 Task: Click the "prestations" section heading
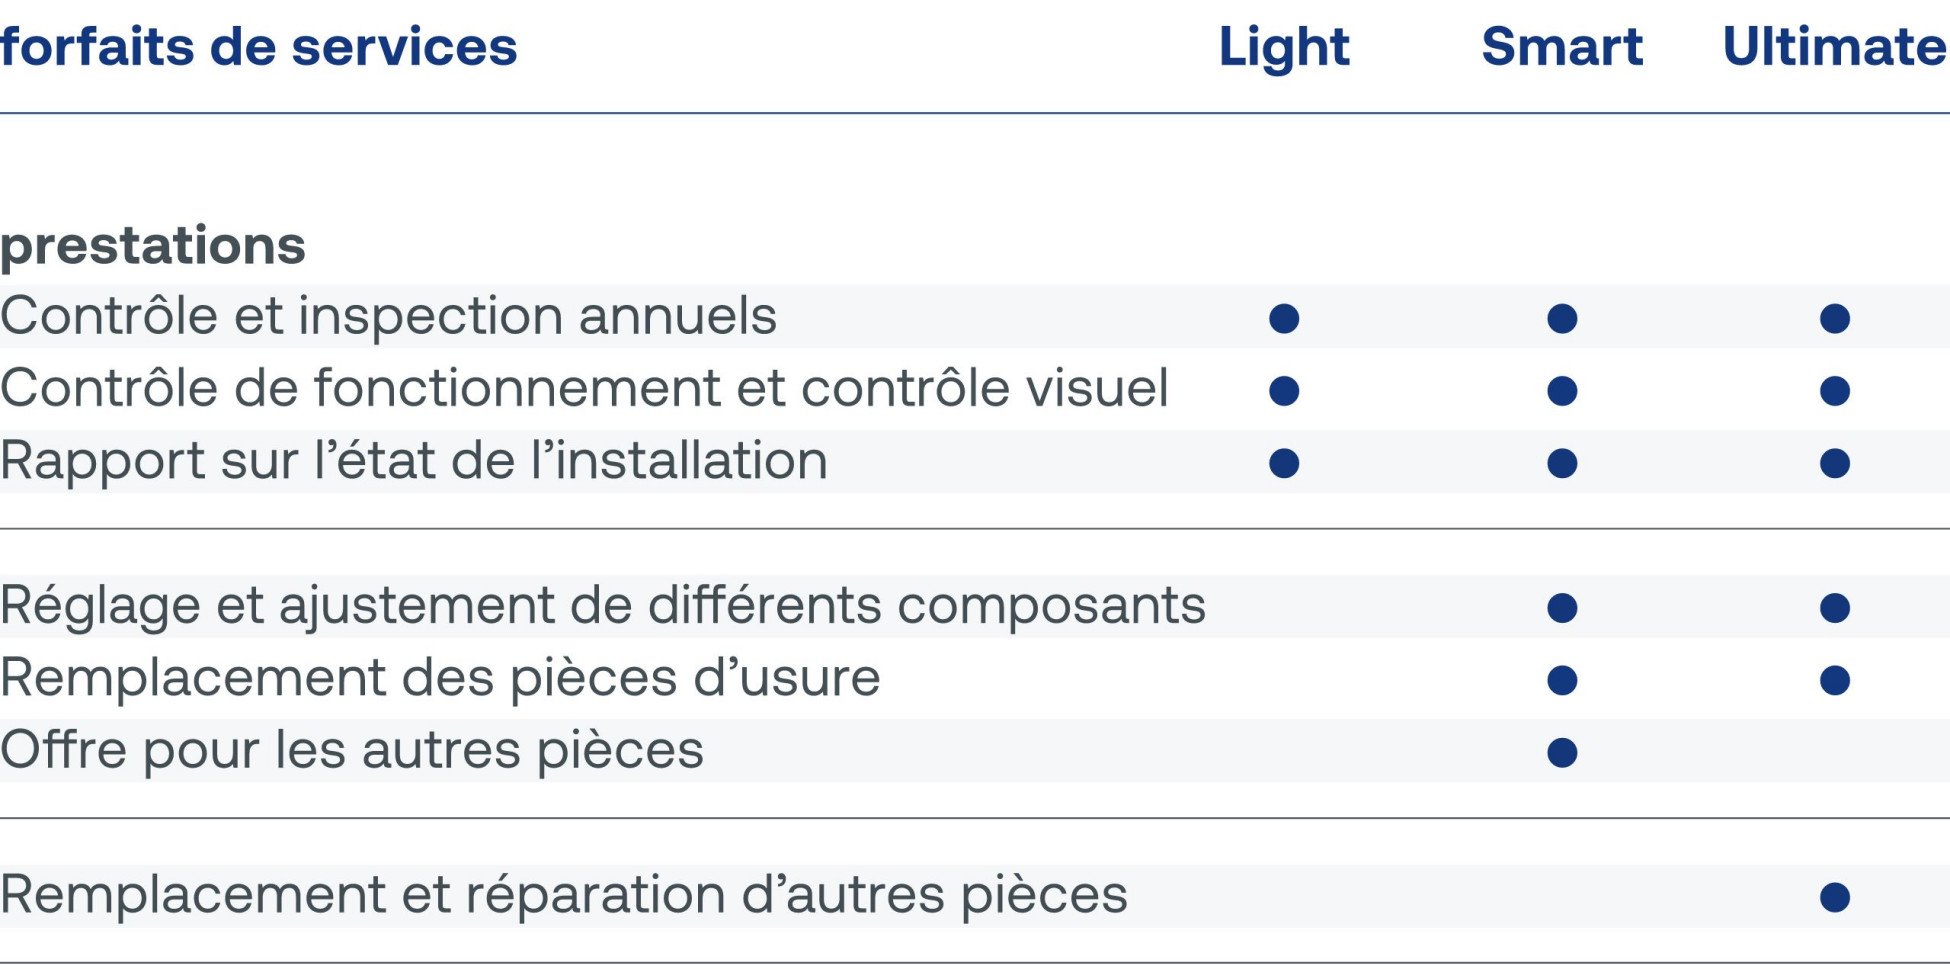coord(153,245)
